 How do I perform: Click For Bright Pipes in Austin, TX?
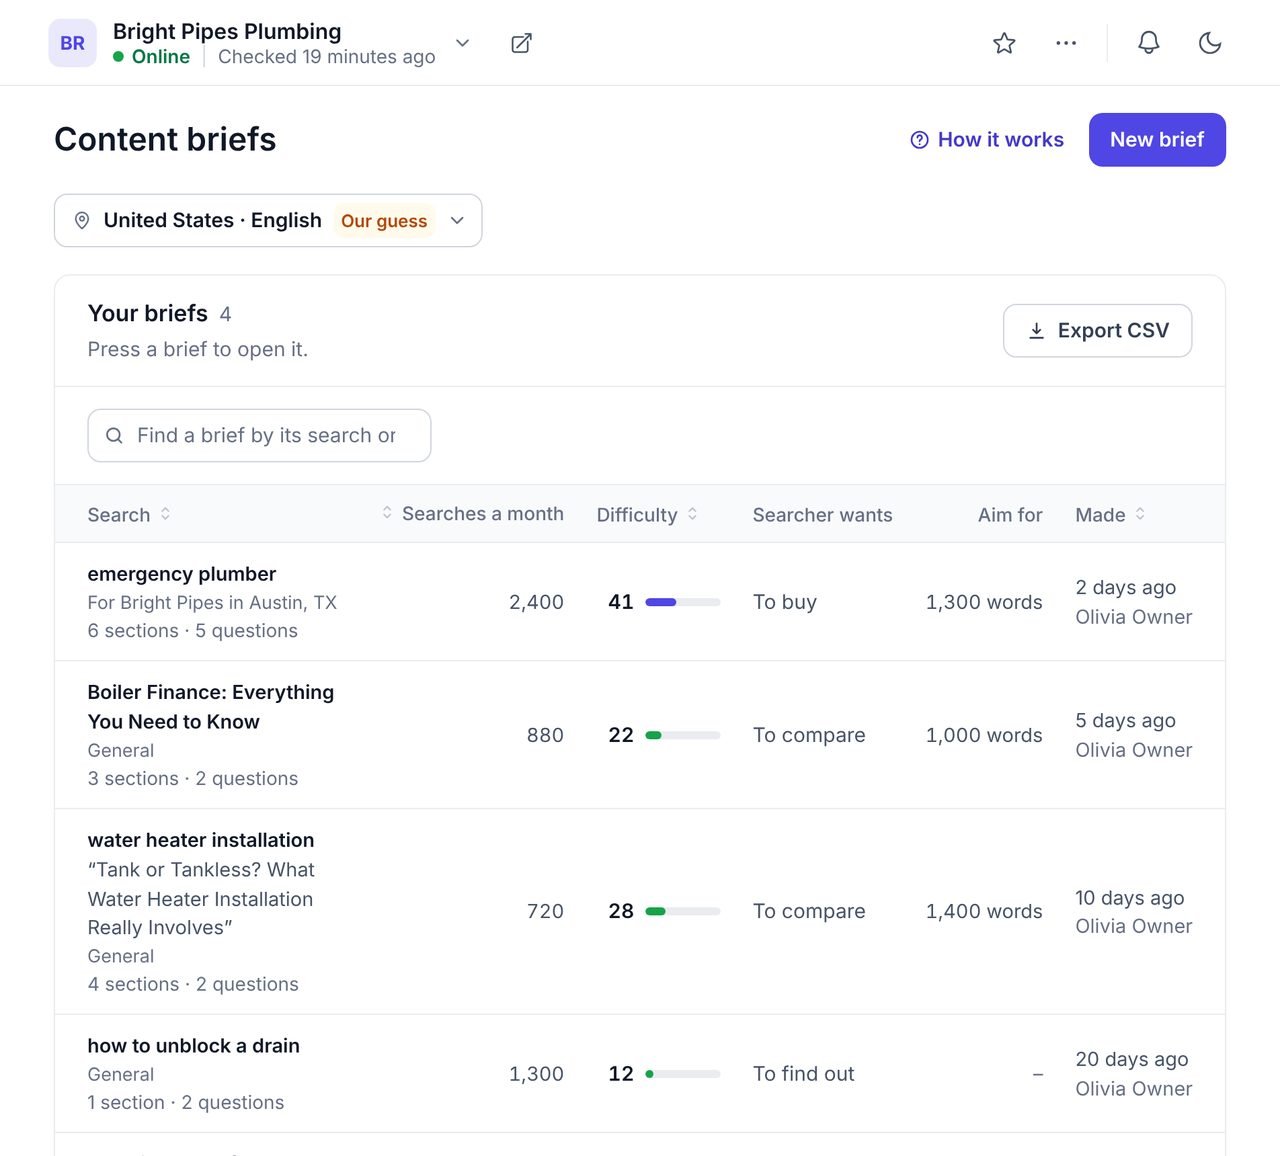tap(212, 603)
